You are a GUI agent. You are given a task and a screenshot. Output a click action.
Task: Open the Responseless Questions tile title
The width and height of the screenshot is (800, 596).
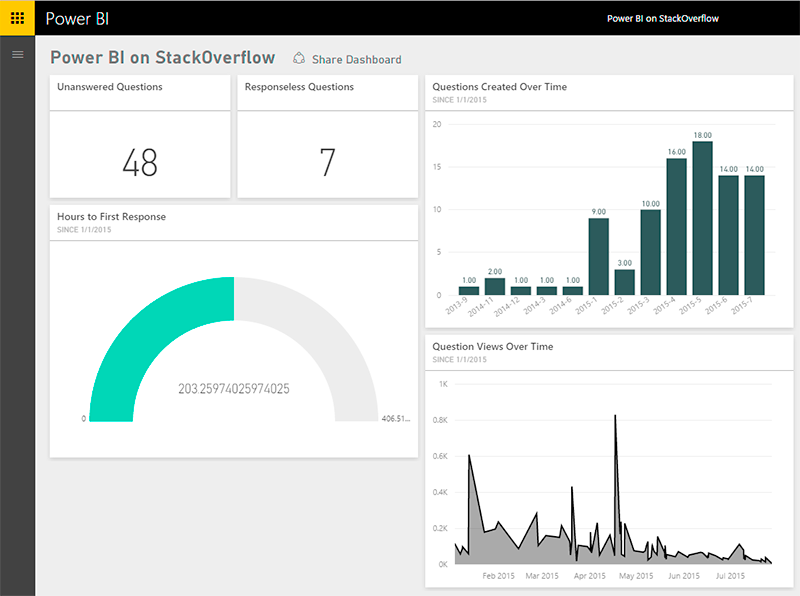pyautogui.click(x=299, y=87)
